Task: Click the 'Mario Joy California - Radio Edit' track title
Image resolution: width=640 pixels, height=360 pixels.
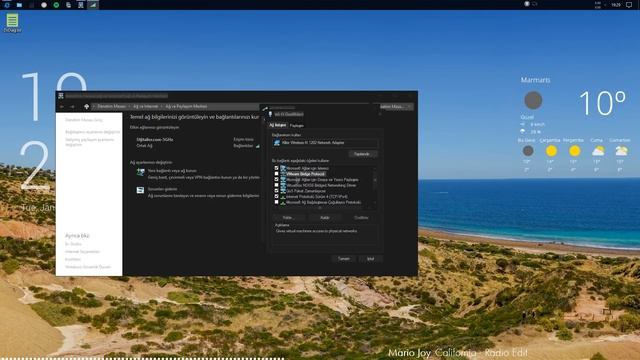Action: [x=458, y=353]
